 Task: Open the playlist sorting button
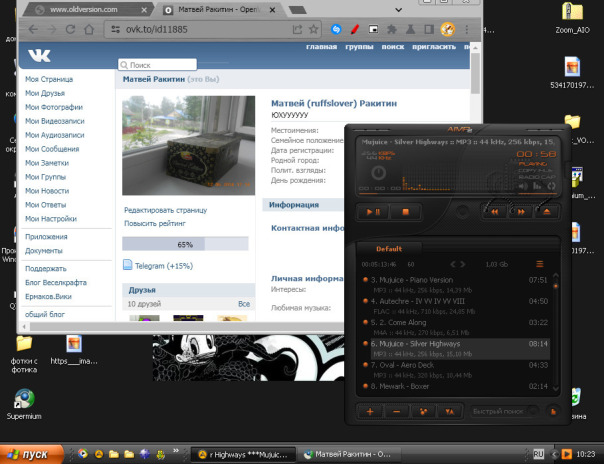tap(449, 412)
